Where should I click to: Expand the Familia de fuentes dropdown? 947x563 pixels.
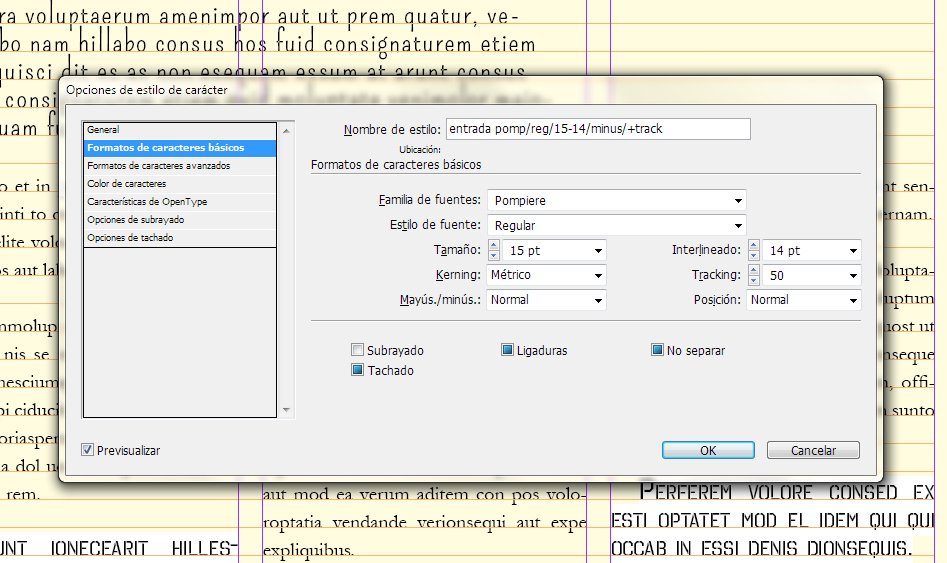coord(738,201)
